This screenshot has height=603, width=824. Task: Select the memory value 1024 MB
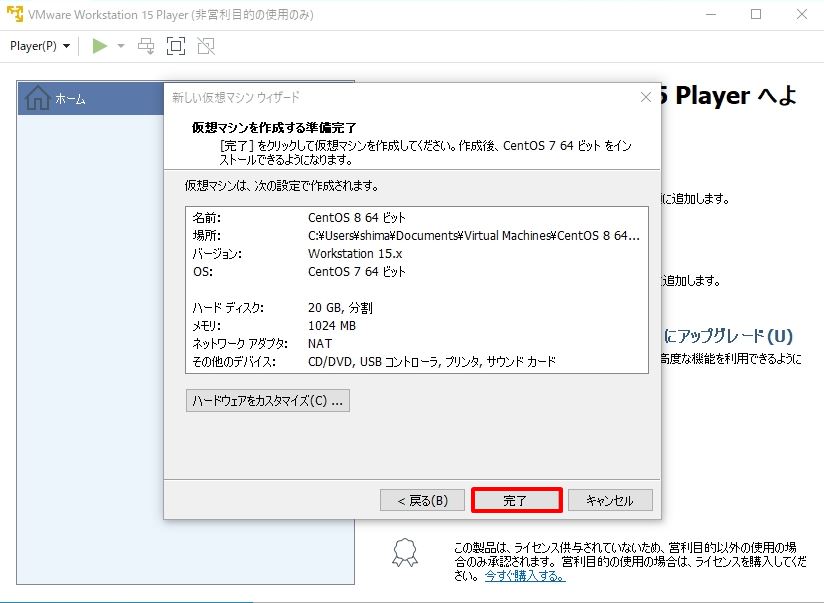(x=332, y=325)
